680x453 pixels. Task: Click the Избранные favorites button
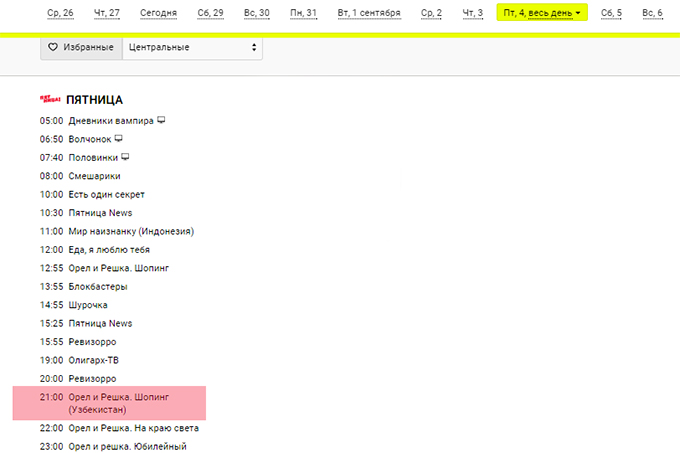pos(82,47)
